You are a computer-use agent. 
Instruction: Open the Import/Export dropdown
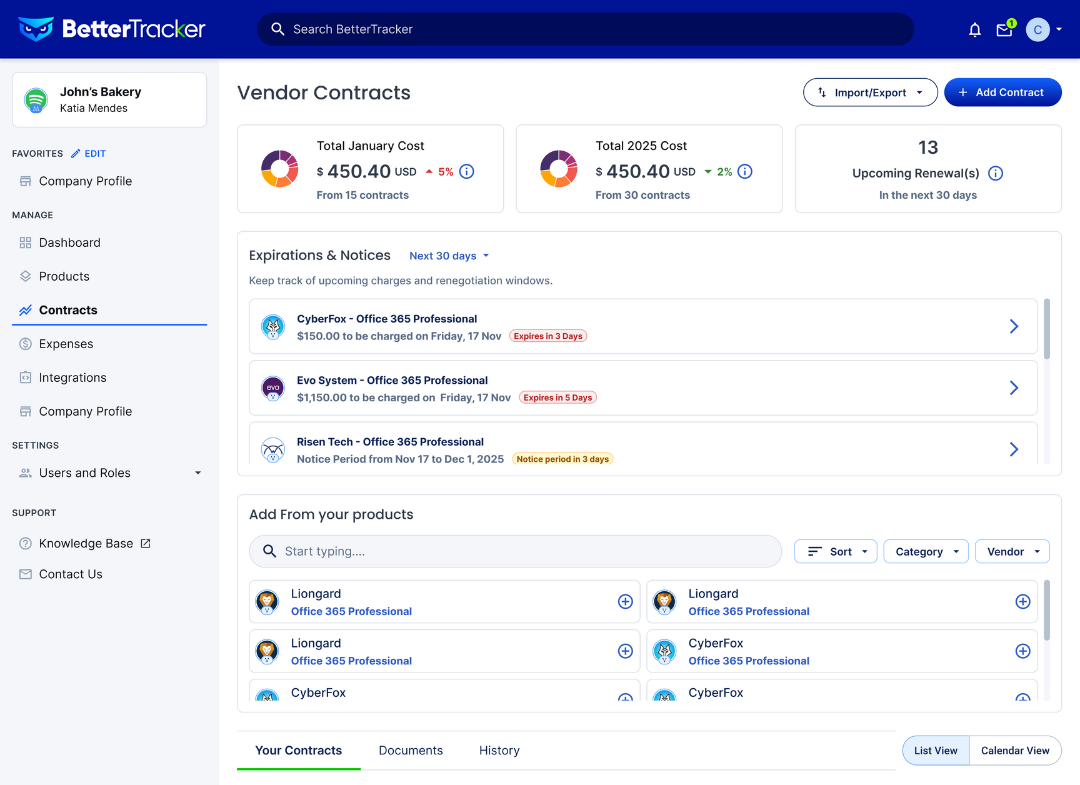pos(870,92)
